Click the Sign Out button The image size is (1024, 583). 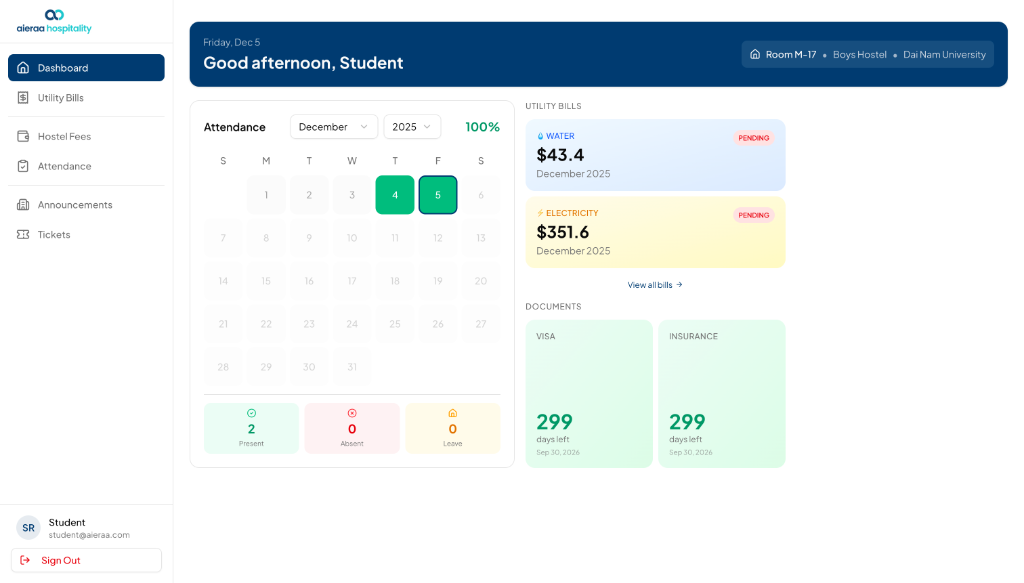tap(85, 560)
